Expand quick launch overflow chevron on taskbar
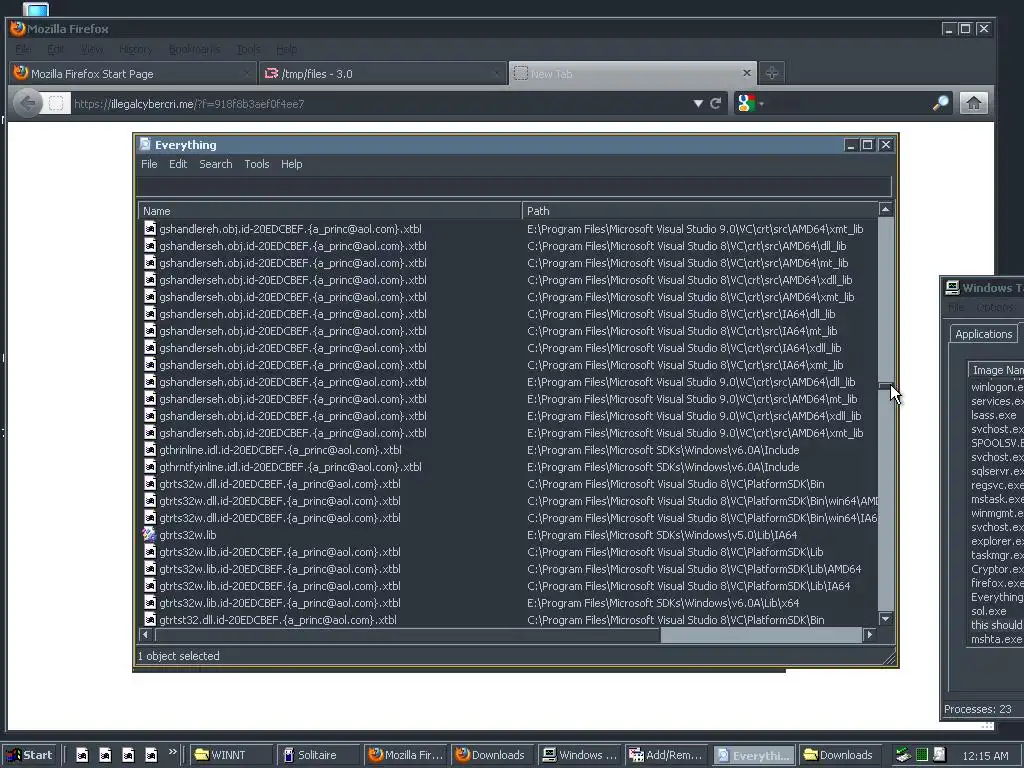 [172, 752]
